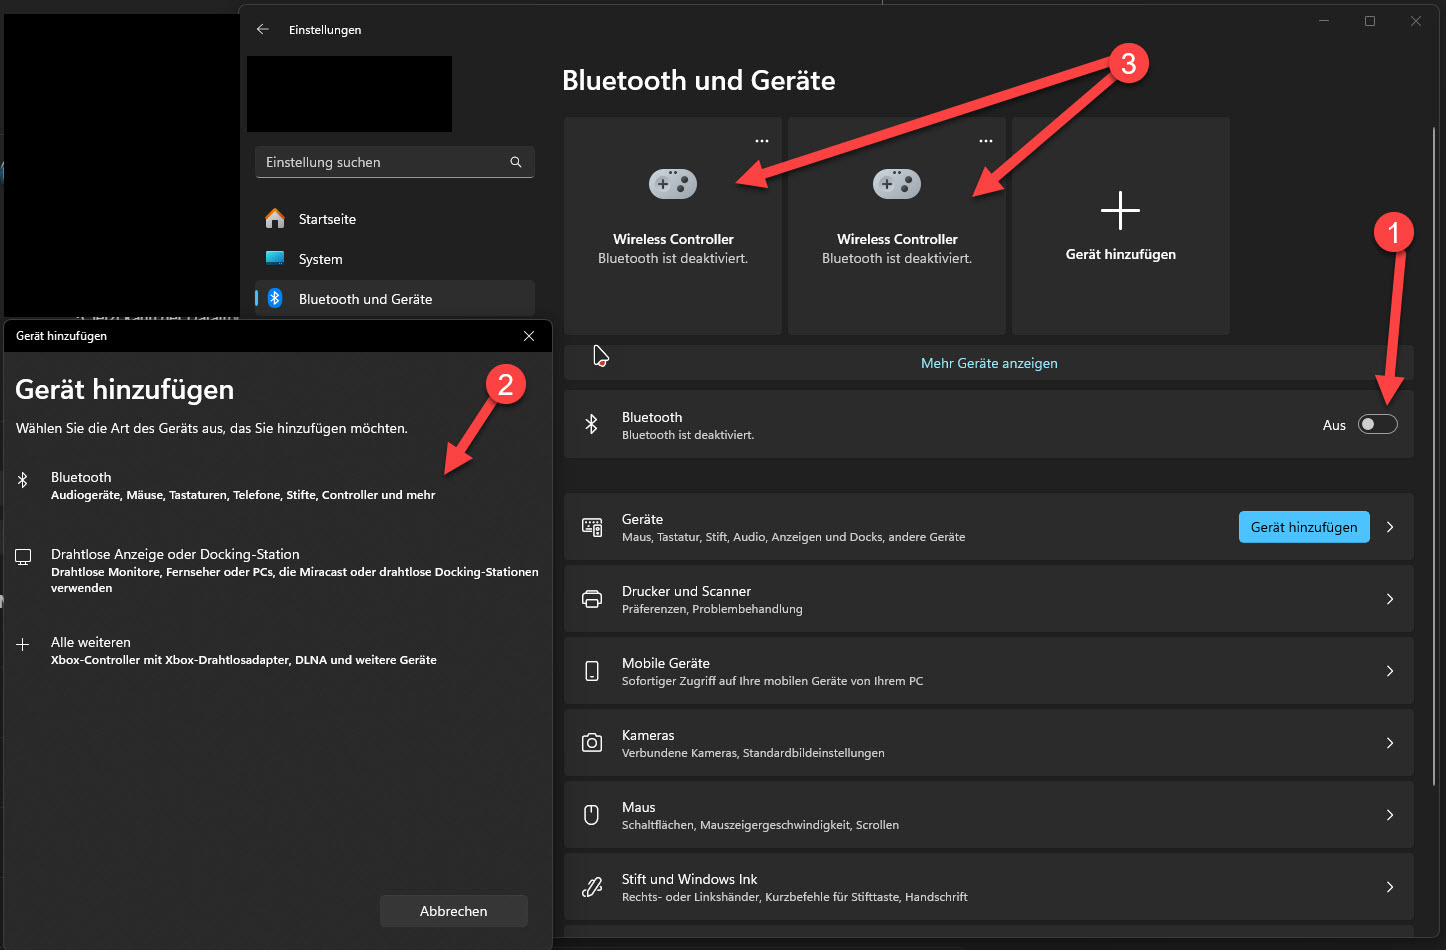Click the Stift und Windows Ink pen icon

pos(592,887)
